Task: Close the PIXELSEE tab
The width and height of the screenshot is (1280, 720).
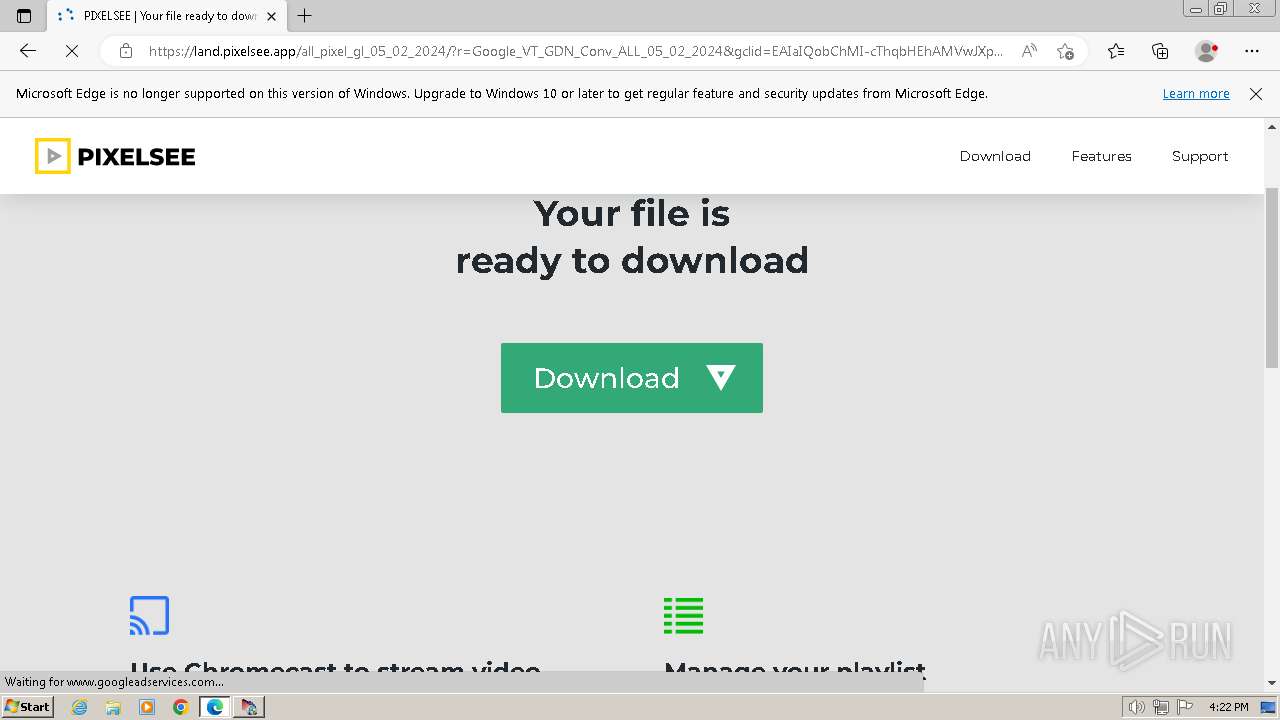Action: point(271,16)
